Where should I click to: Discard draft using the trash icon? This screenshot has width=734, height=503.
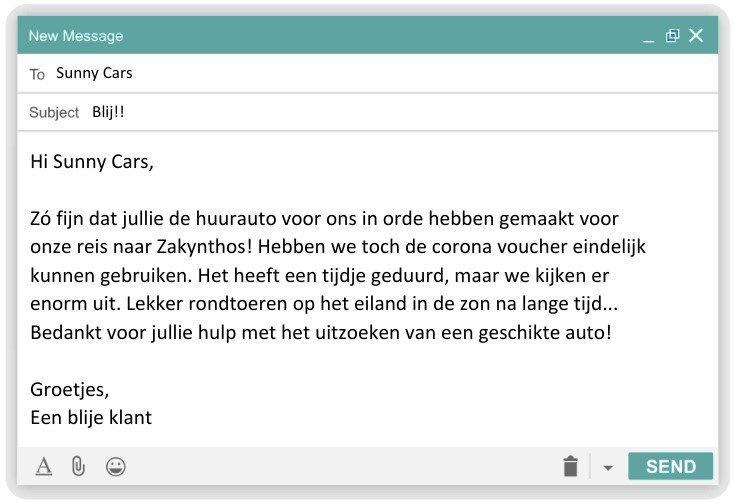click(571, 466)
